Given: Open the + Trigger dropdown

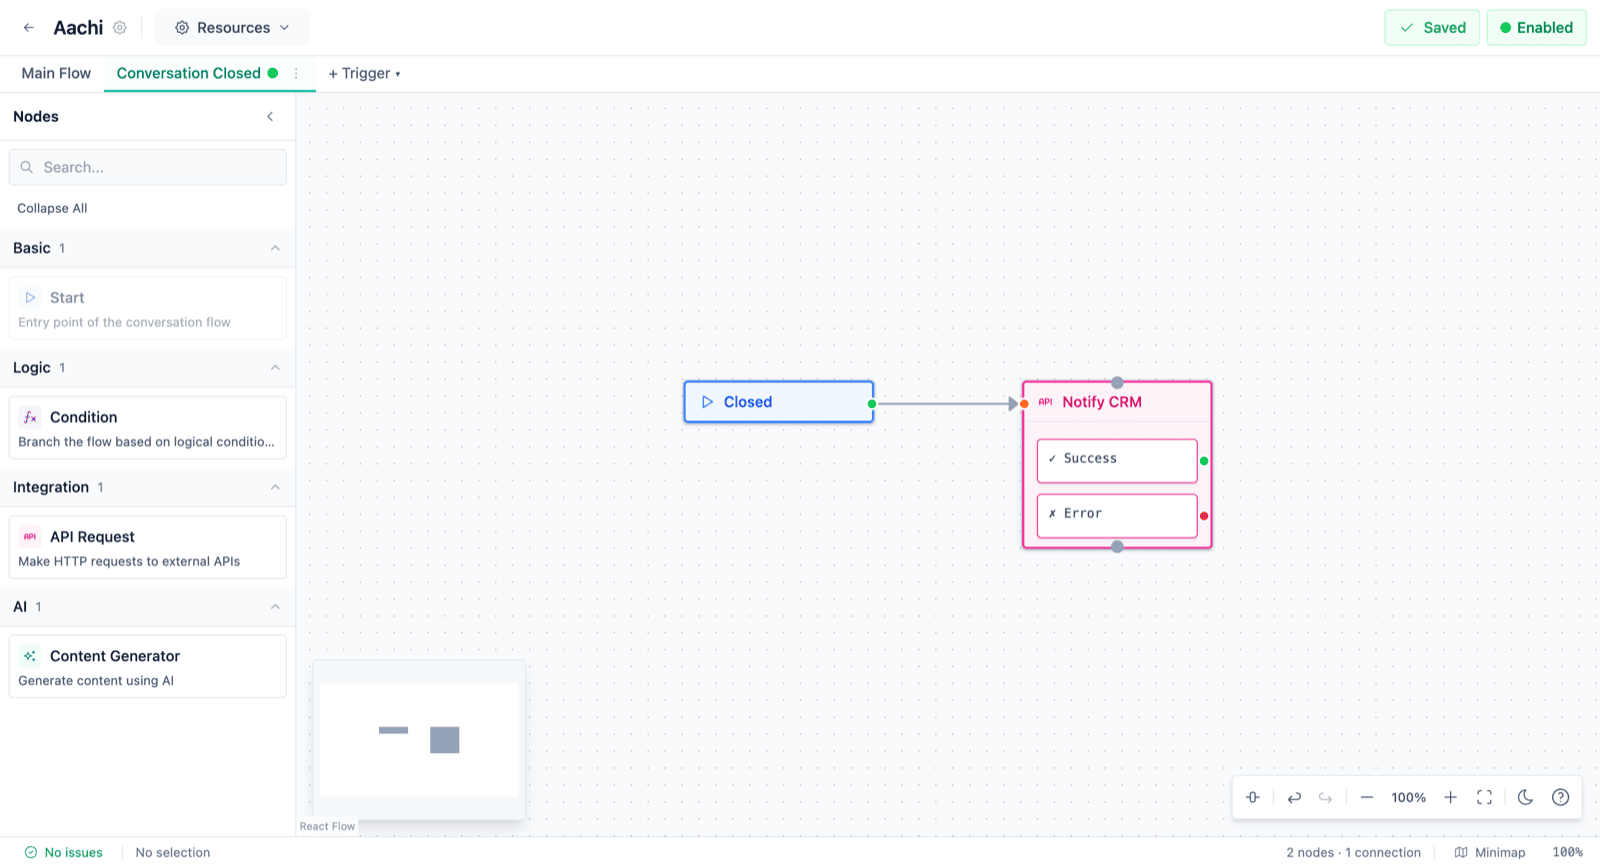Looking at the screenshot, I should pyautogui.click(x=364, y=73).
